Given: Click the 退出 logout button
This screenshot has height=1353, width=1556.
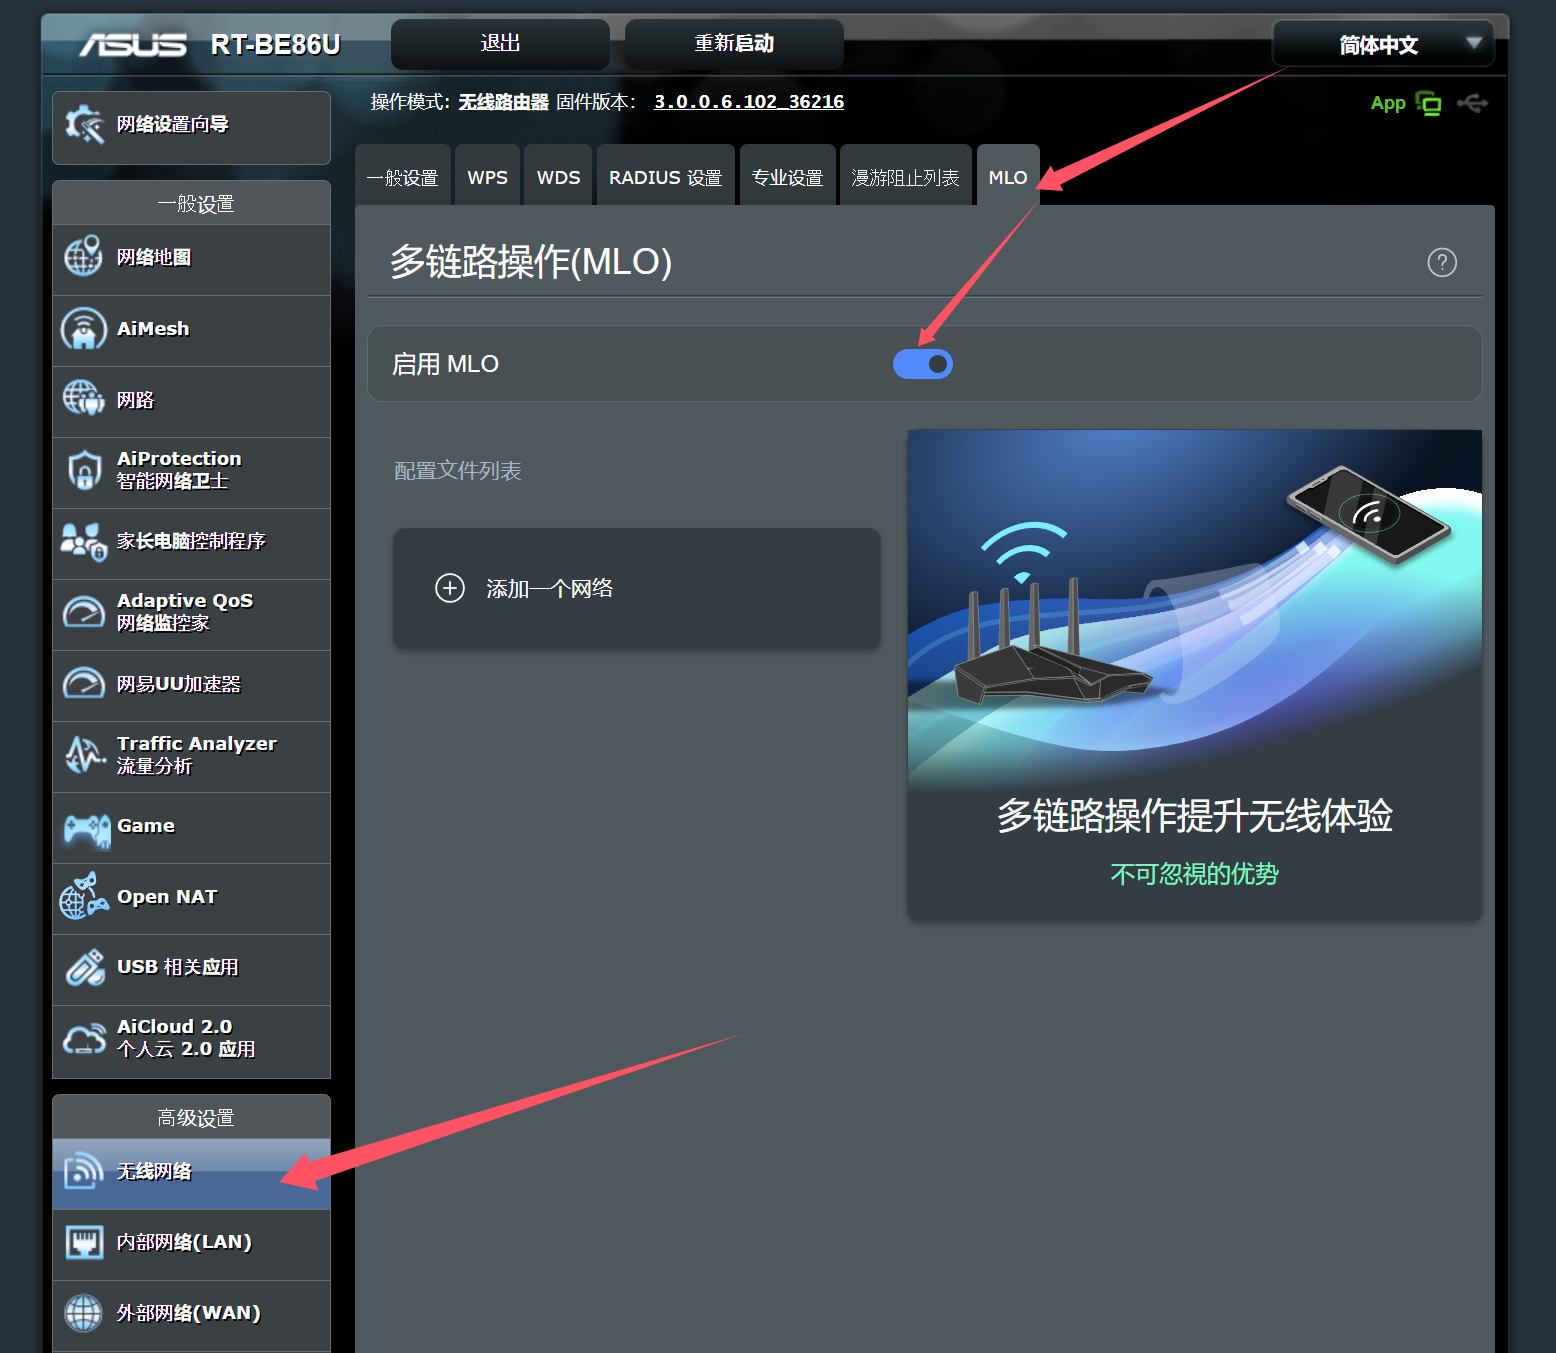Looking at the screenshot, I should [x=500, y=44].
